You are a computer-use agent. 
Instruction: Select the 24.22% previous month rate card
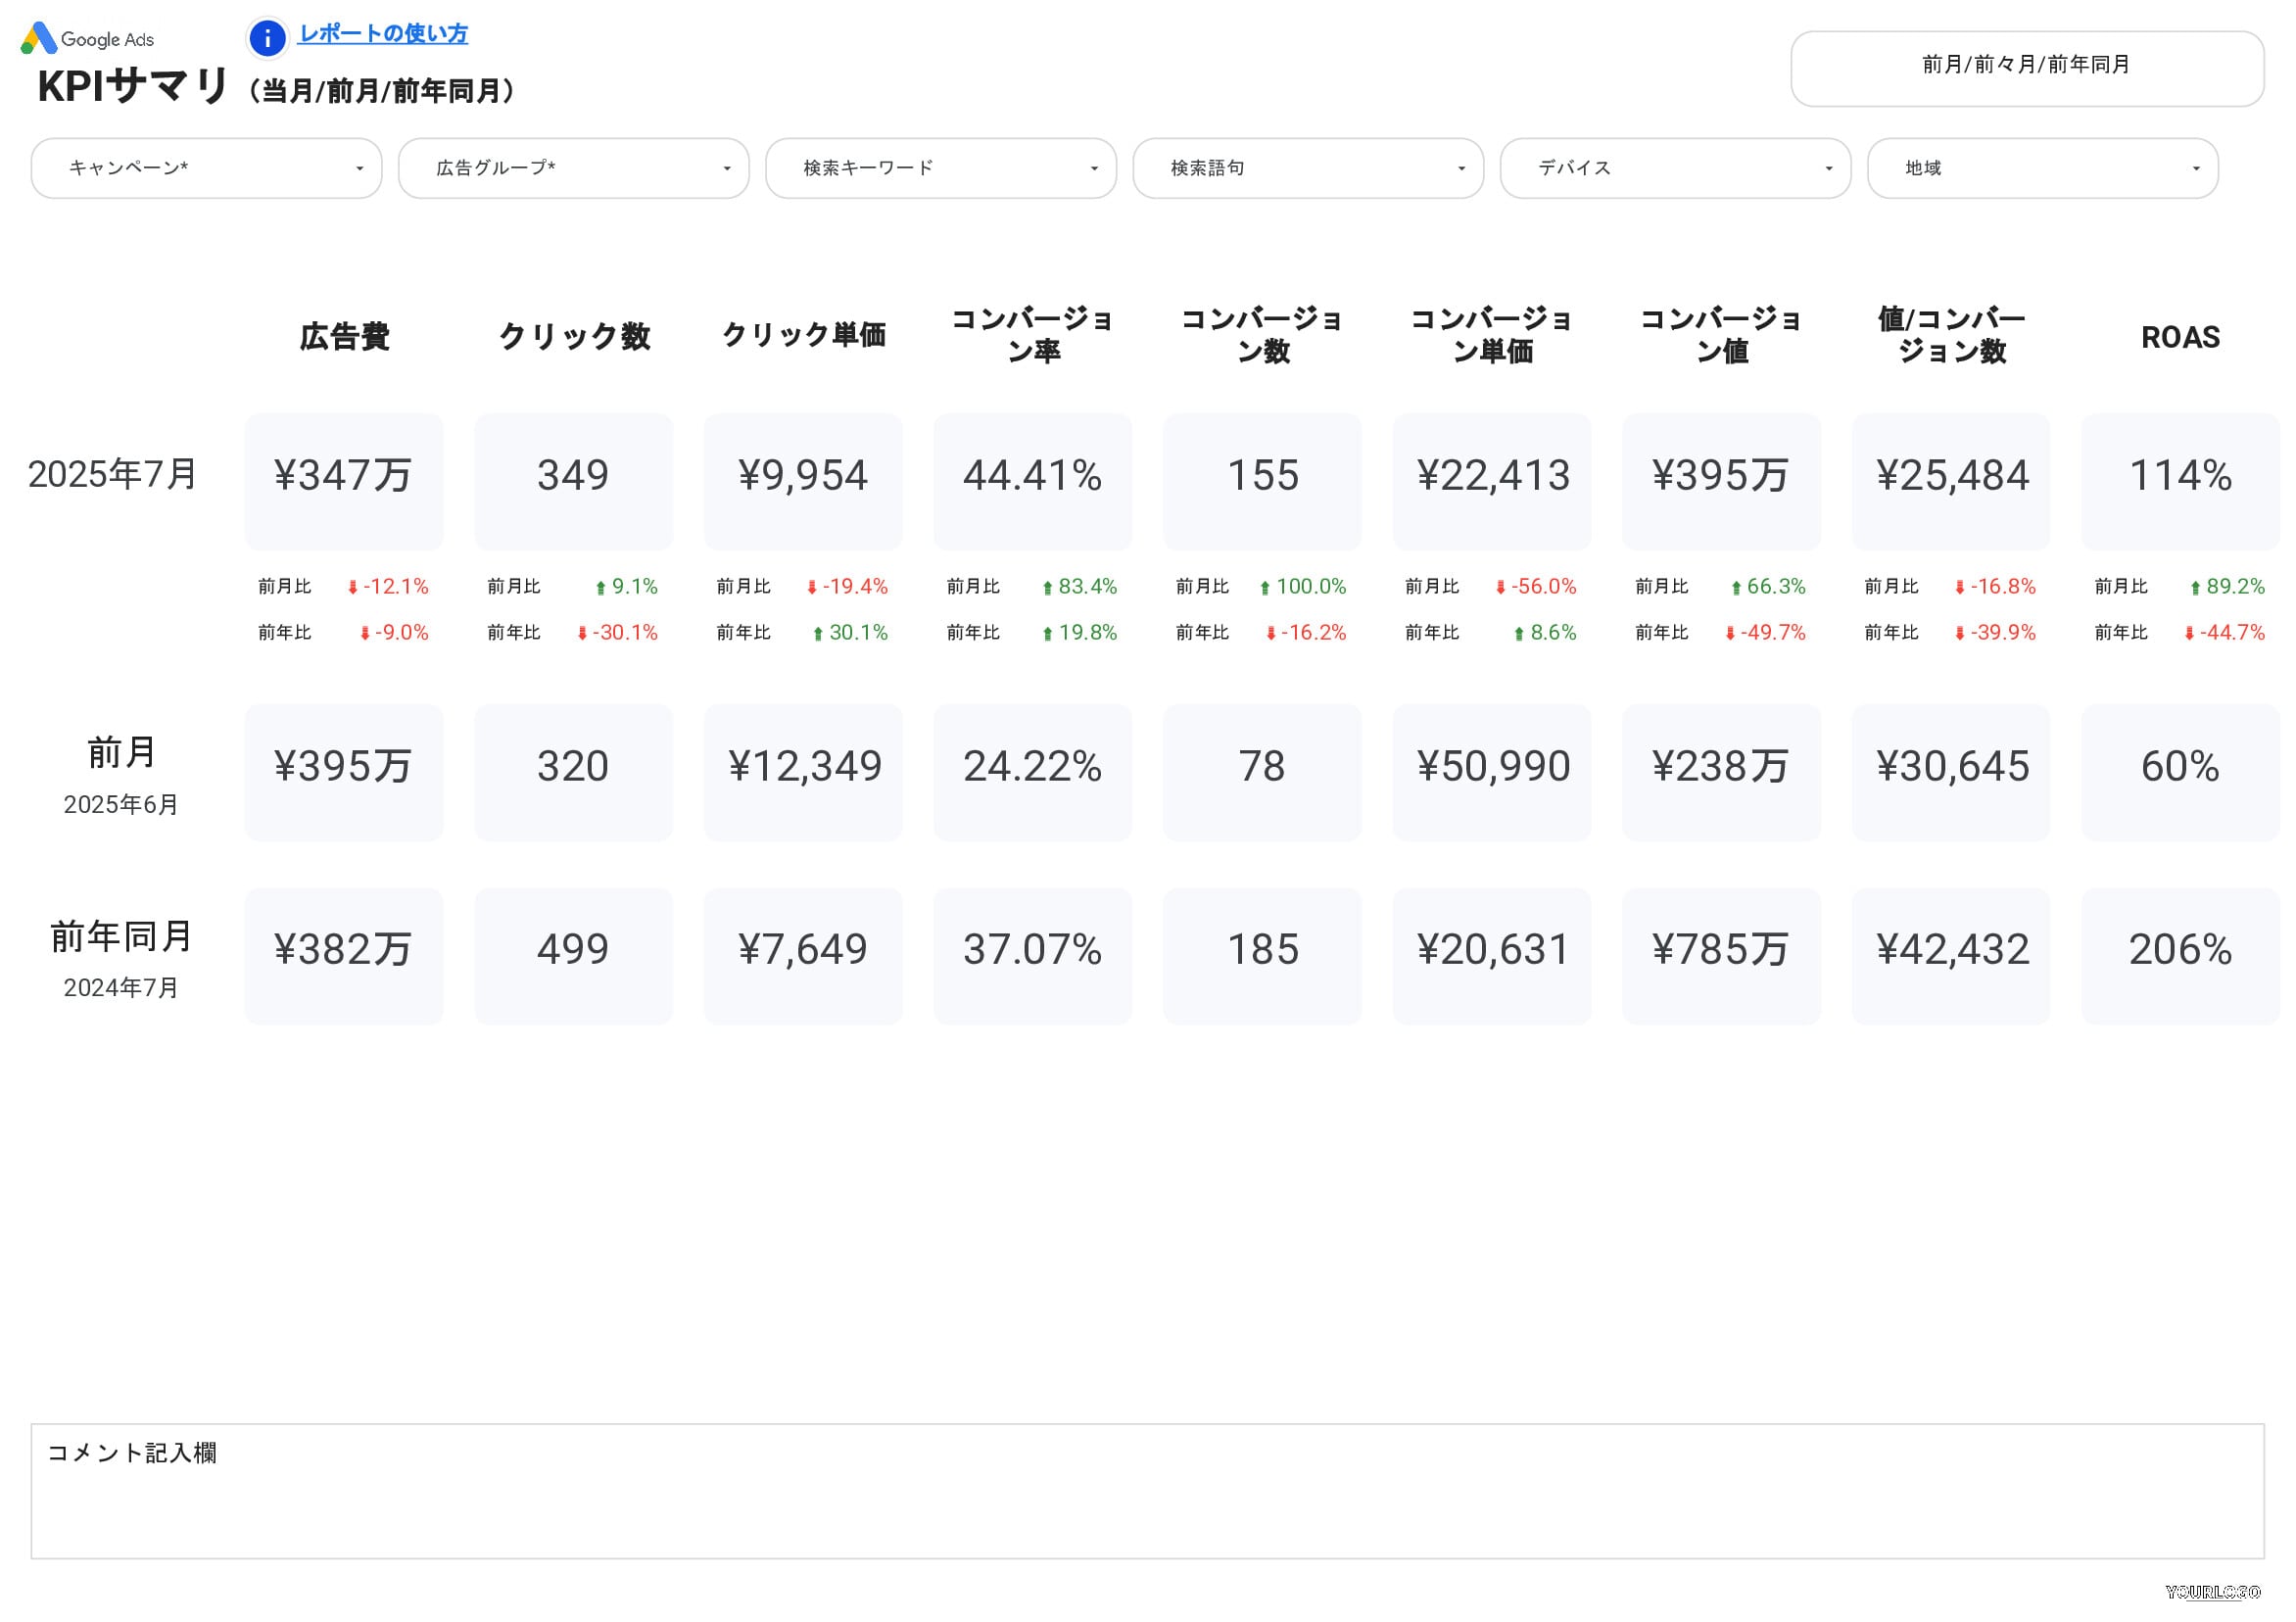click(x=1033, y=772)
